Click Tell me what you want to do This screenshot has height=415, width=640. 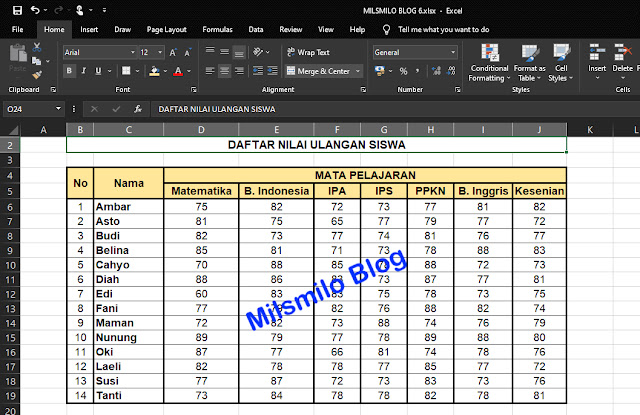[443, 29]
